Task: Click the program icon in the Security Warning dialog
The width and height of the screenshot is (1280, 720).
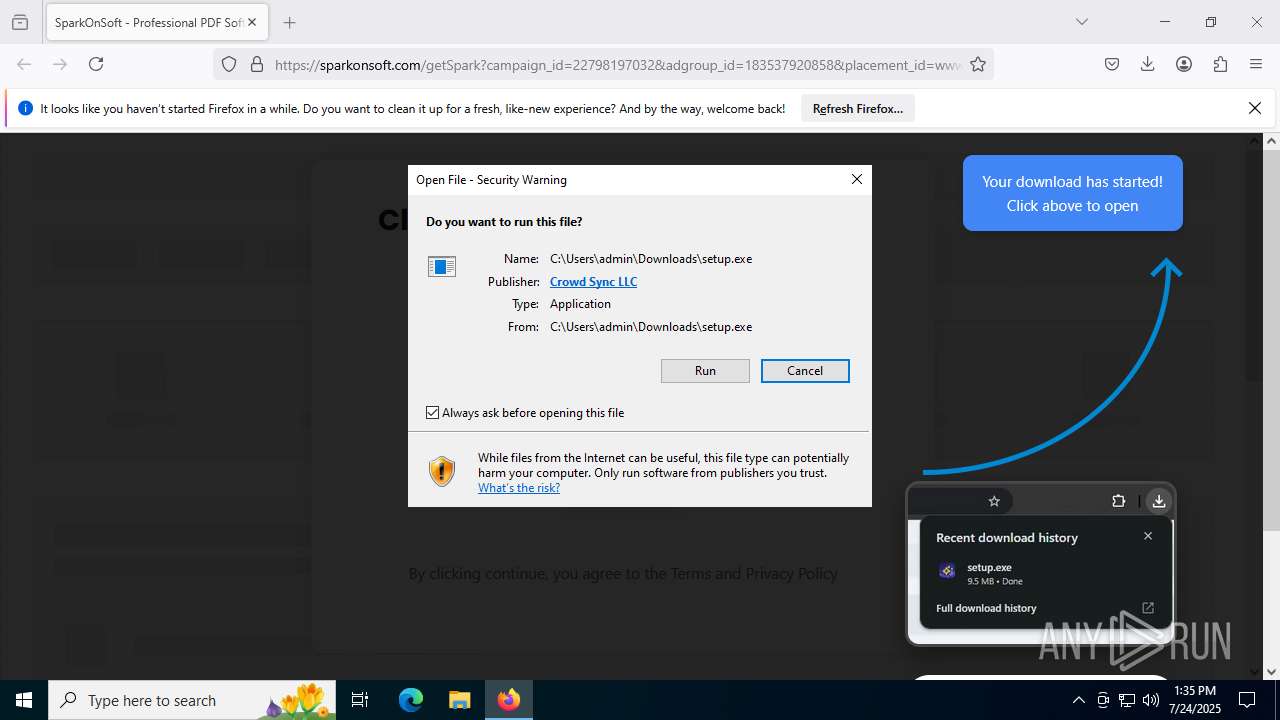Action: (x=442, y=266)
